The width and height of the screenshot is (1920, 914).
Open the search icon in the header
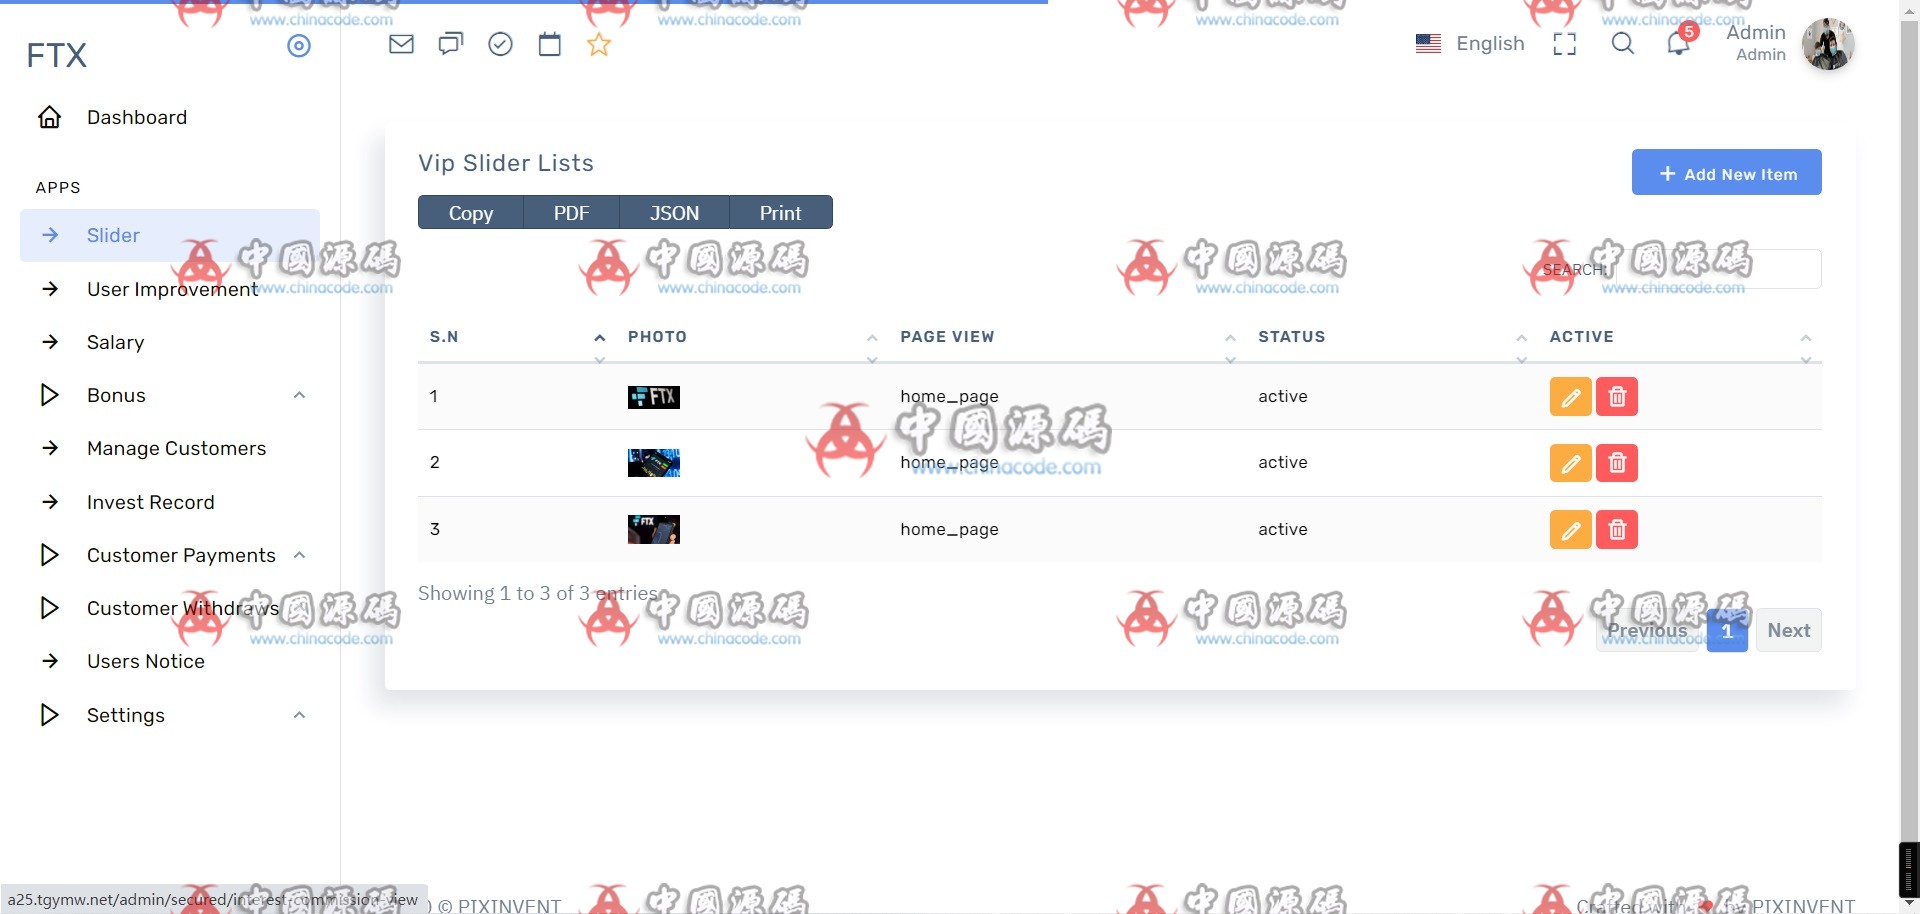point(1622,43)
